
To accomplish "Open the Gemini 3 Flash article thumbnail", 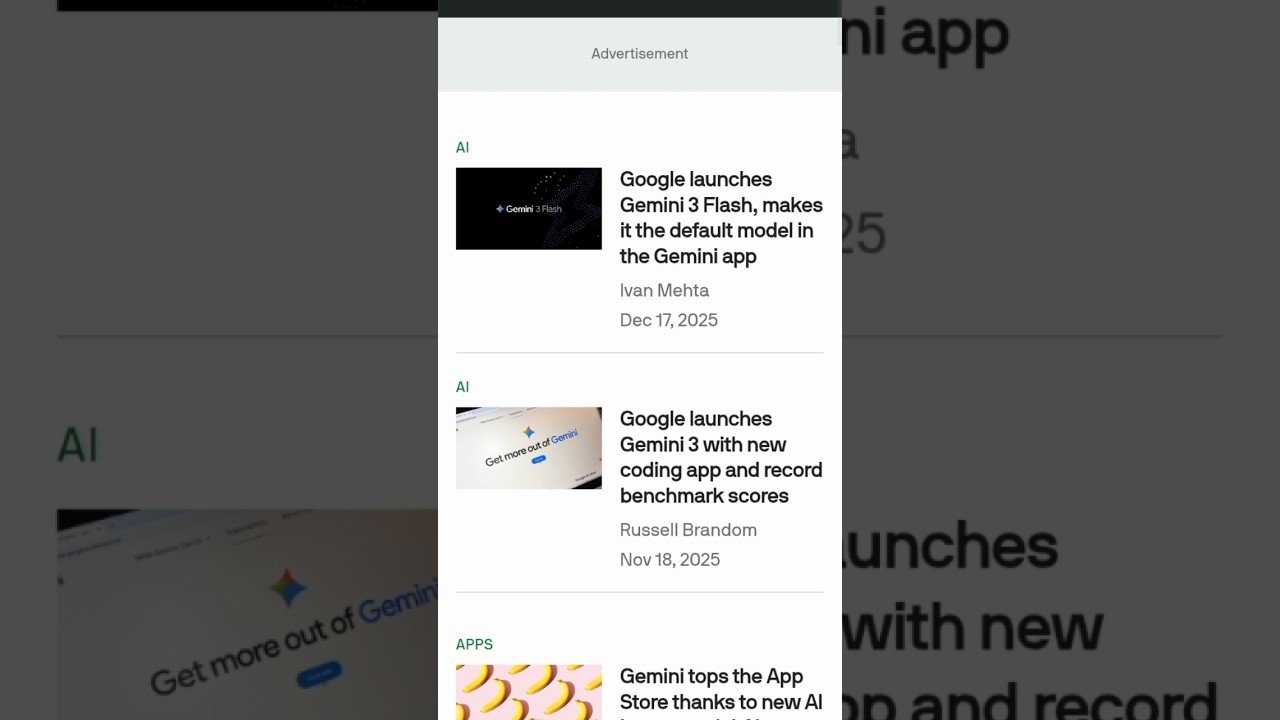I will (x=529, y=208).
